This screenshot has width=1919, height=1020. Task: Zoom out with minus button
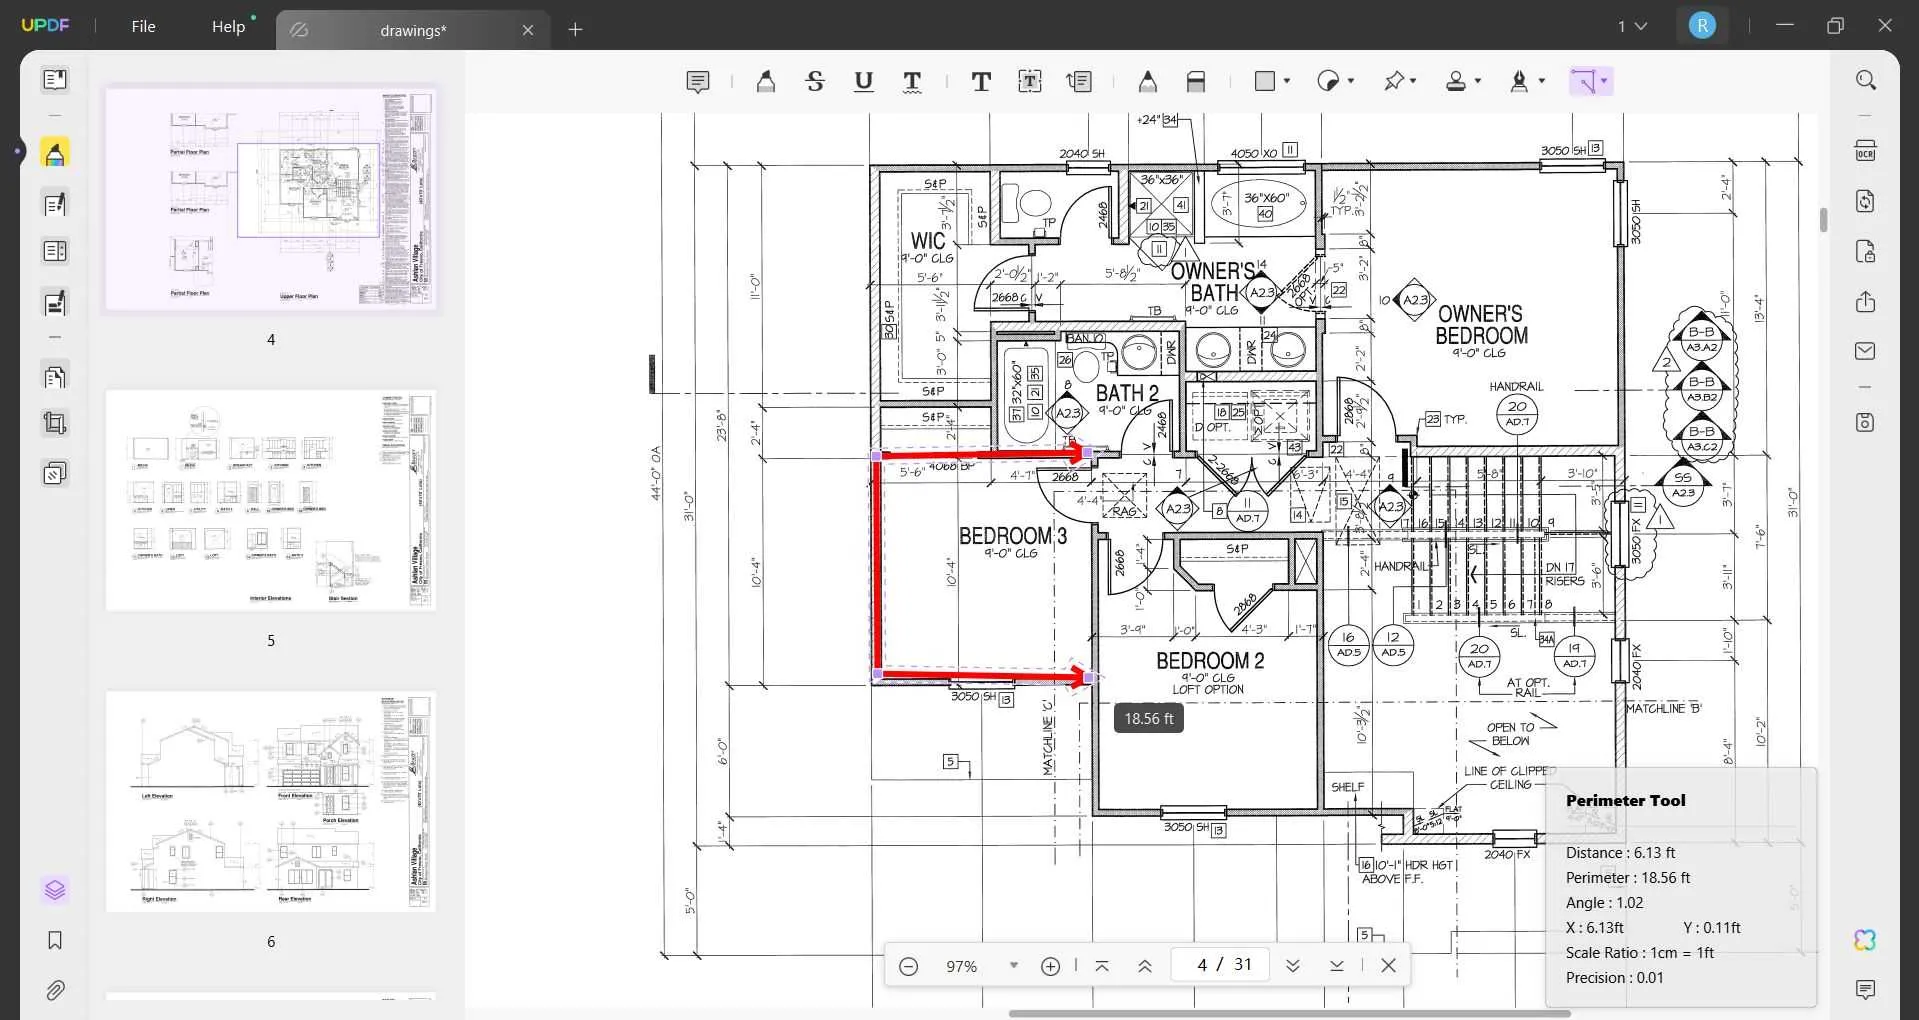click(x=908, y=966)
